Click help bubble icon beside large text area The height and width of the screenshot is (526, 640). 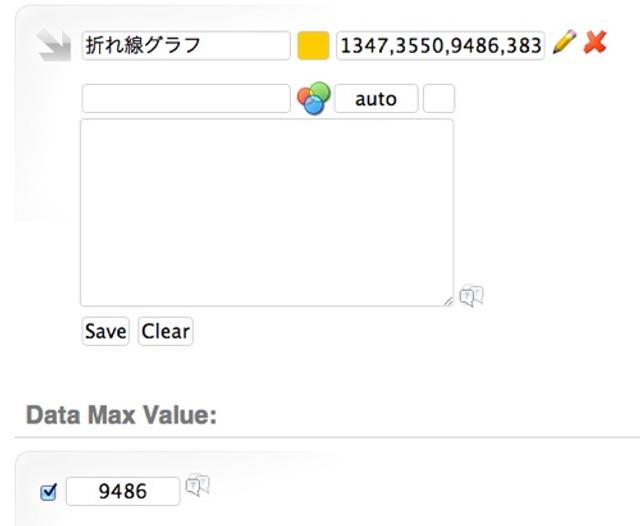pos(472,296)
